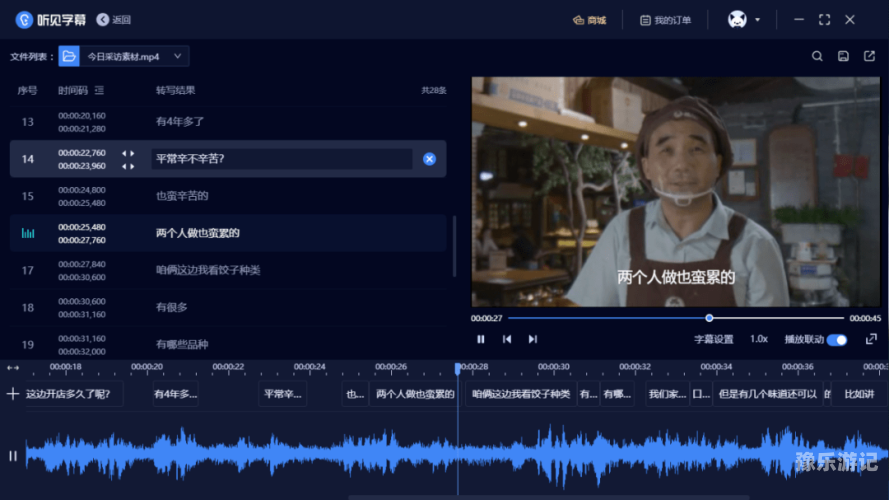
Task: Click the video progress slider handle
Action: 709,318
